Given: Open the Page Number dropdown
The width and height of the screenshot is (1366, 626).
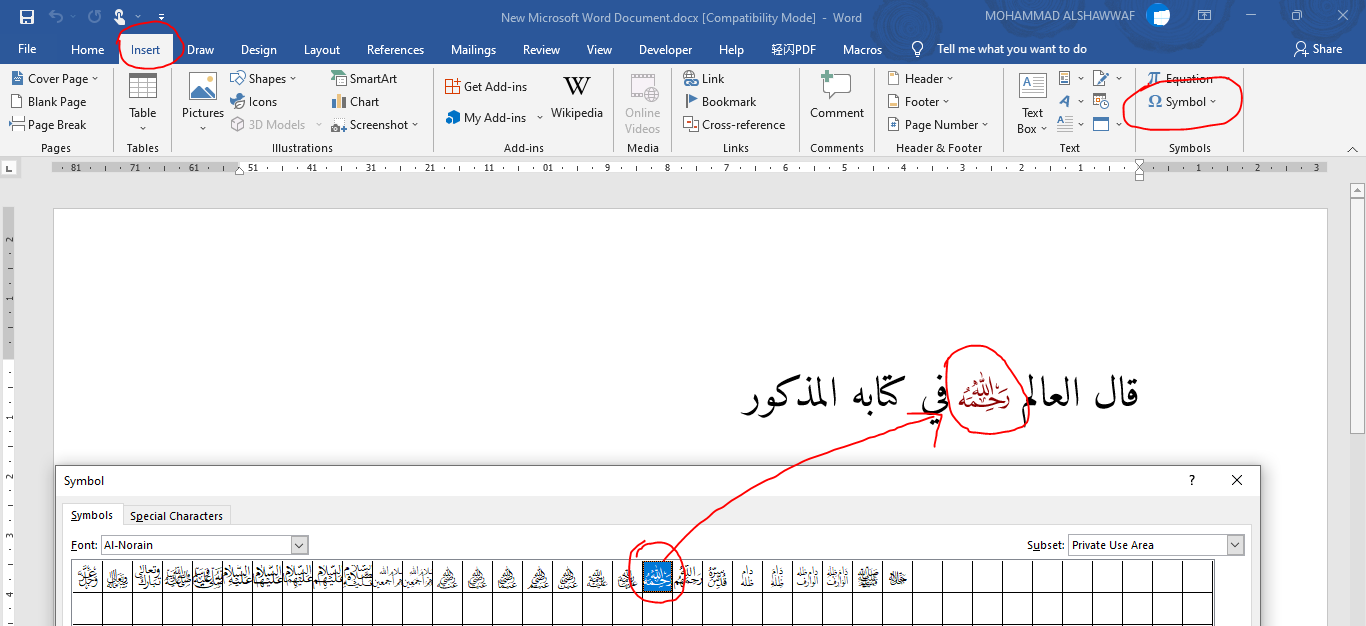Looking at the screenshot, I should (938, 125).
